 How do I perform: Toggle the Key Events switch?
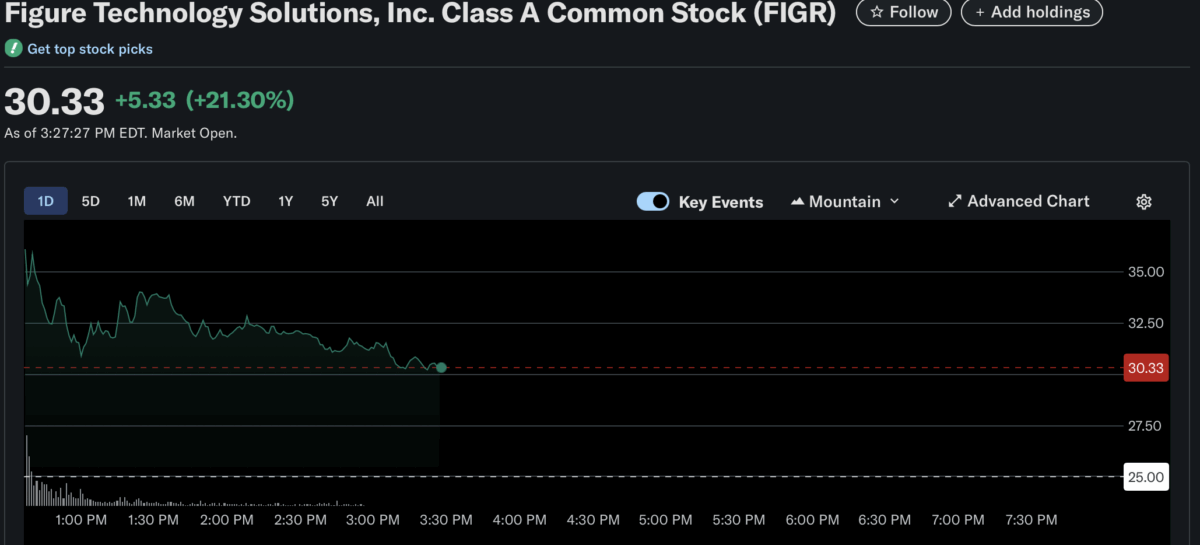pyautogui.click(x=653, y=202)
